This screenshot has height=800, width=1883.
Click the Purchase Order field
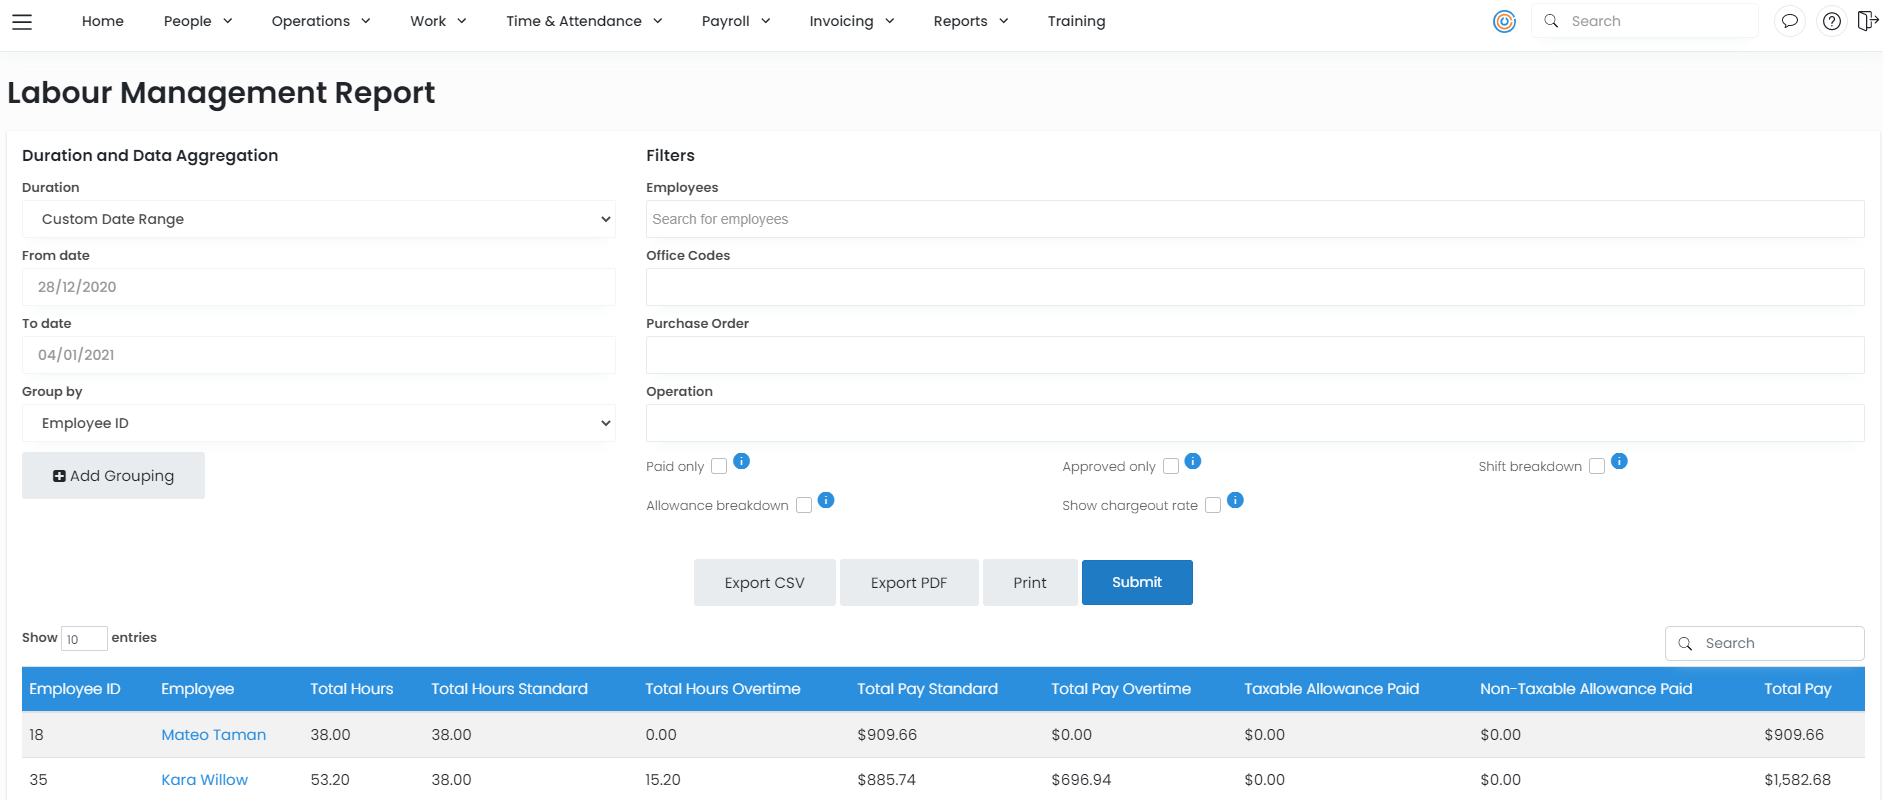coord(1255,355)
